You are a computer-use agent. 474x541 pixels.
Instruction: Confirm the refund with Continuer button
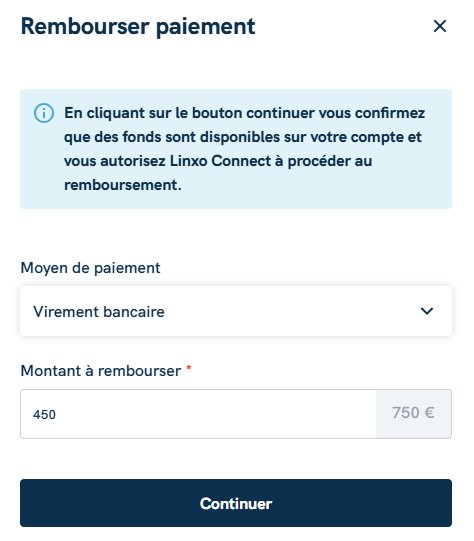tap(236, 503)
